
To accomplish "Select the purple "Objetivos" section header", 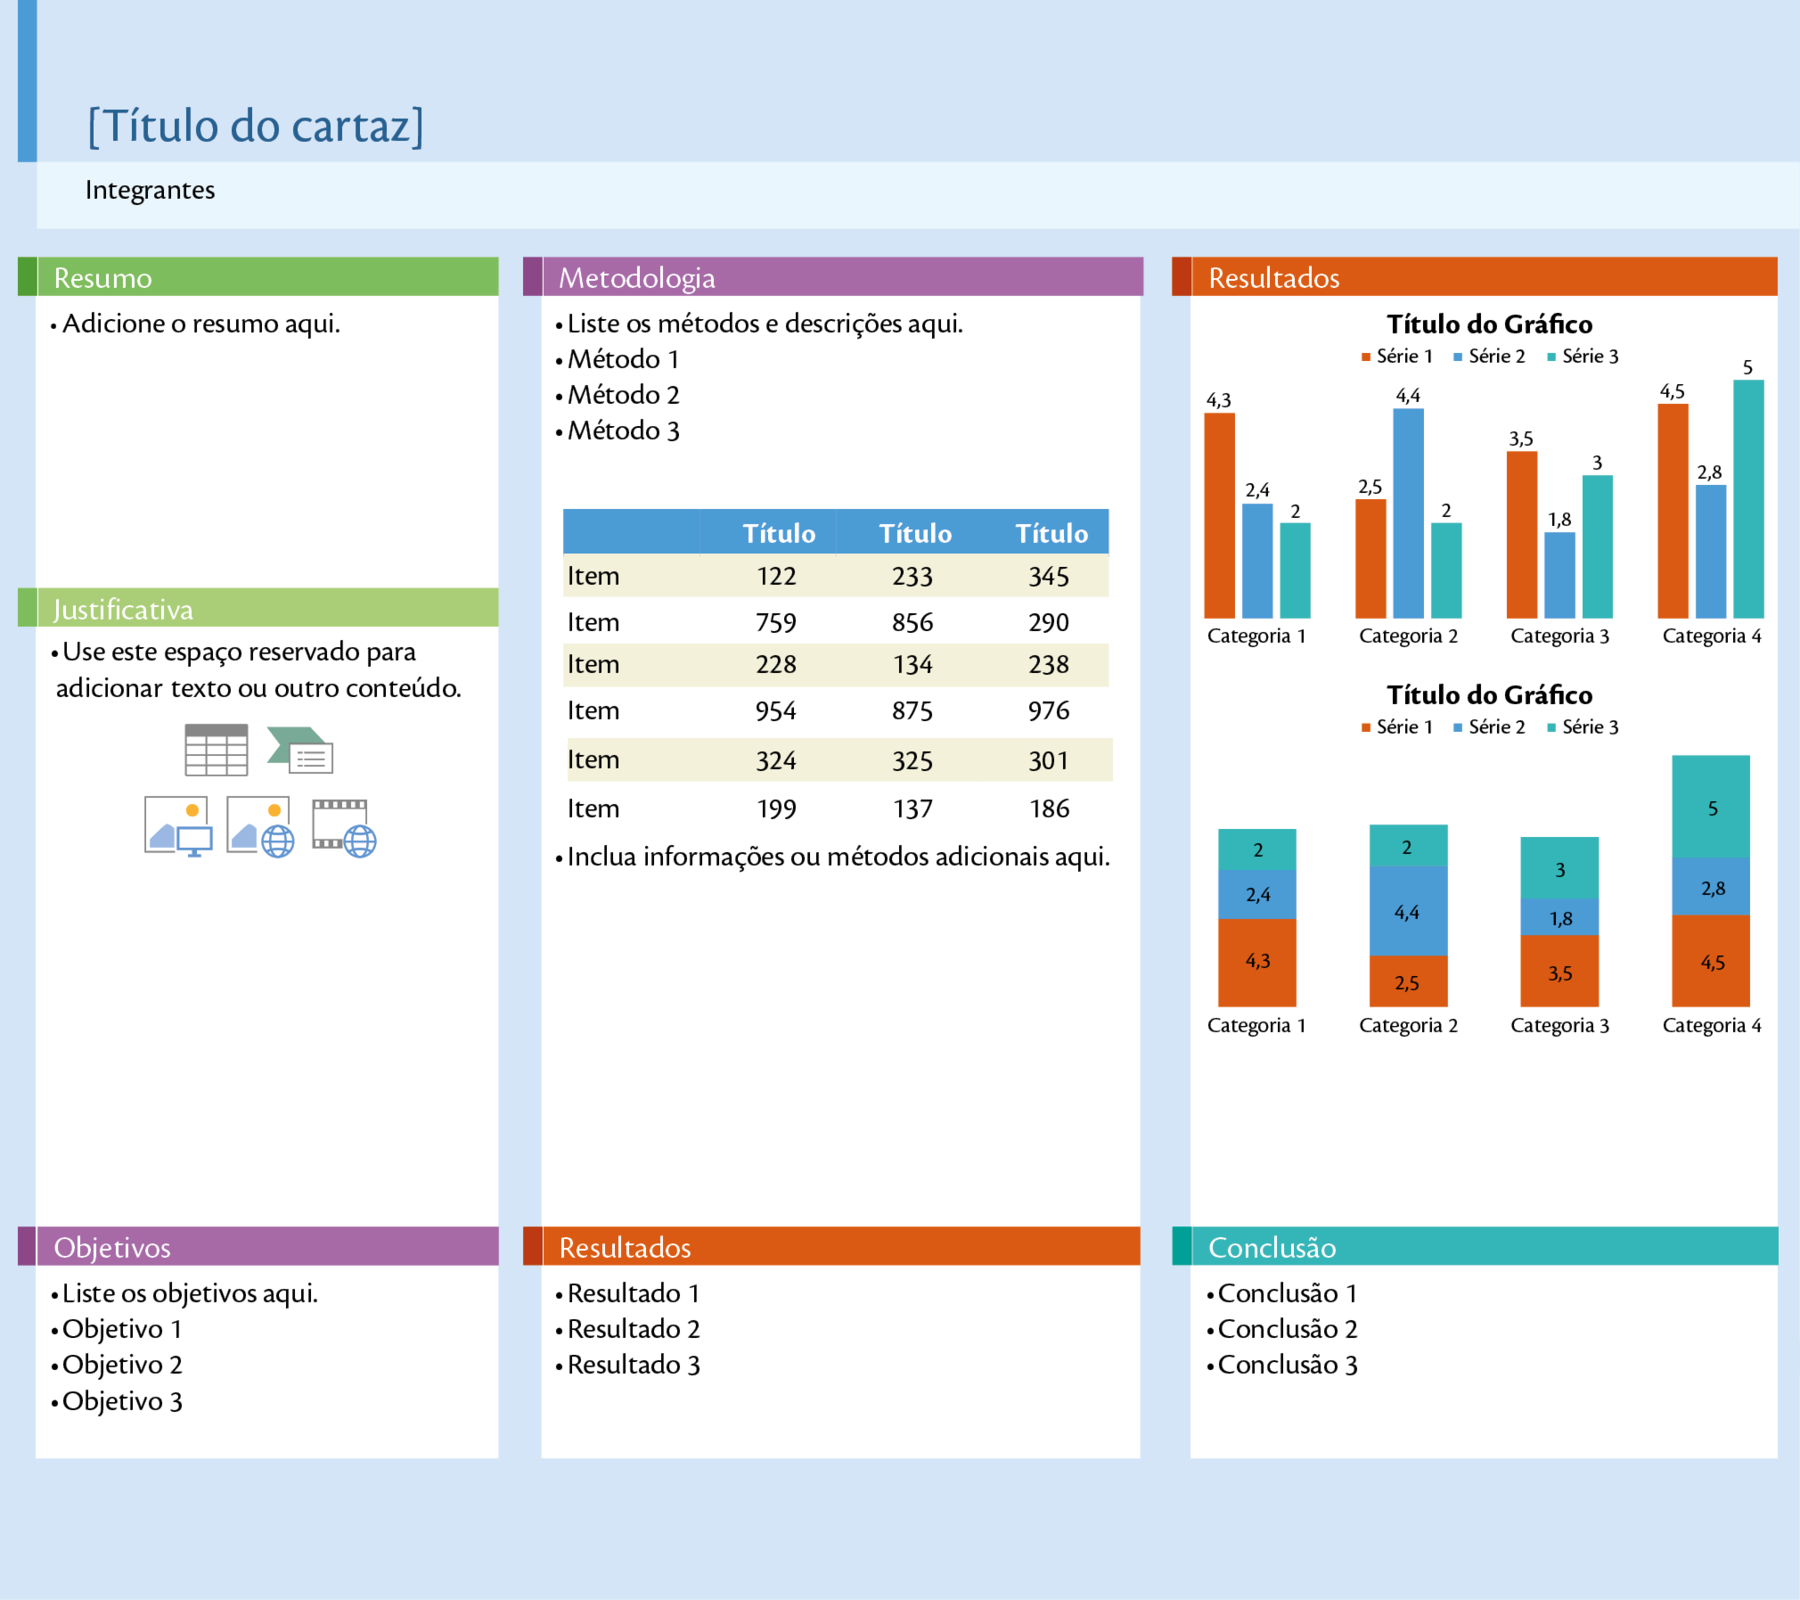I will click(x=258, y=1247).
